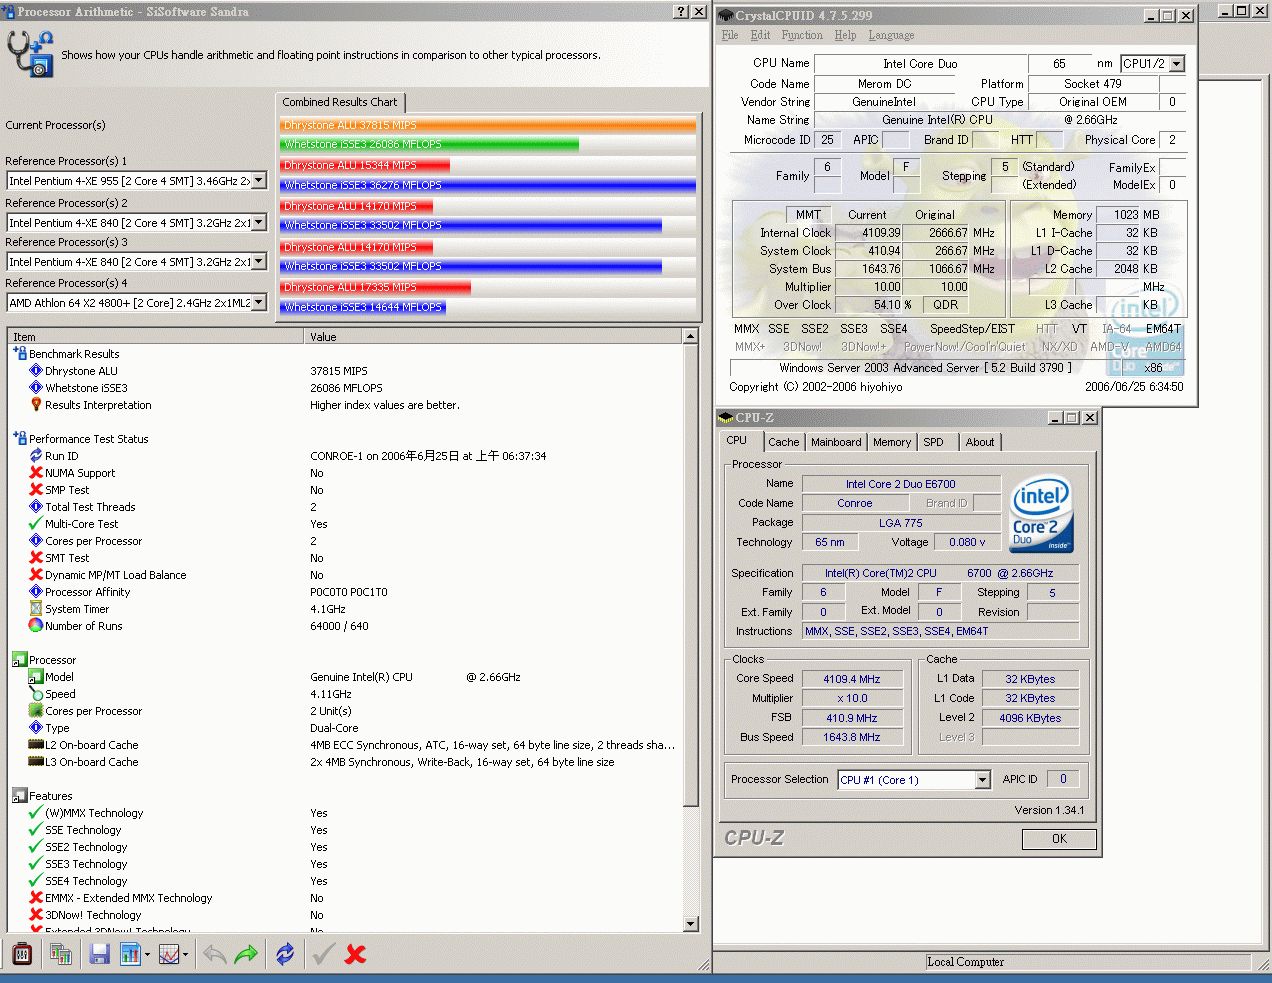Click the Dhrystone ALU row icon

(x=36, y=371)
